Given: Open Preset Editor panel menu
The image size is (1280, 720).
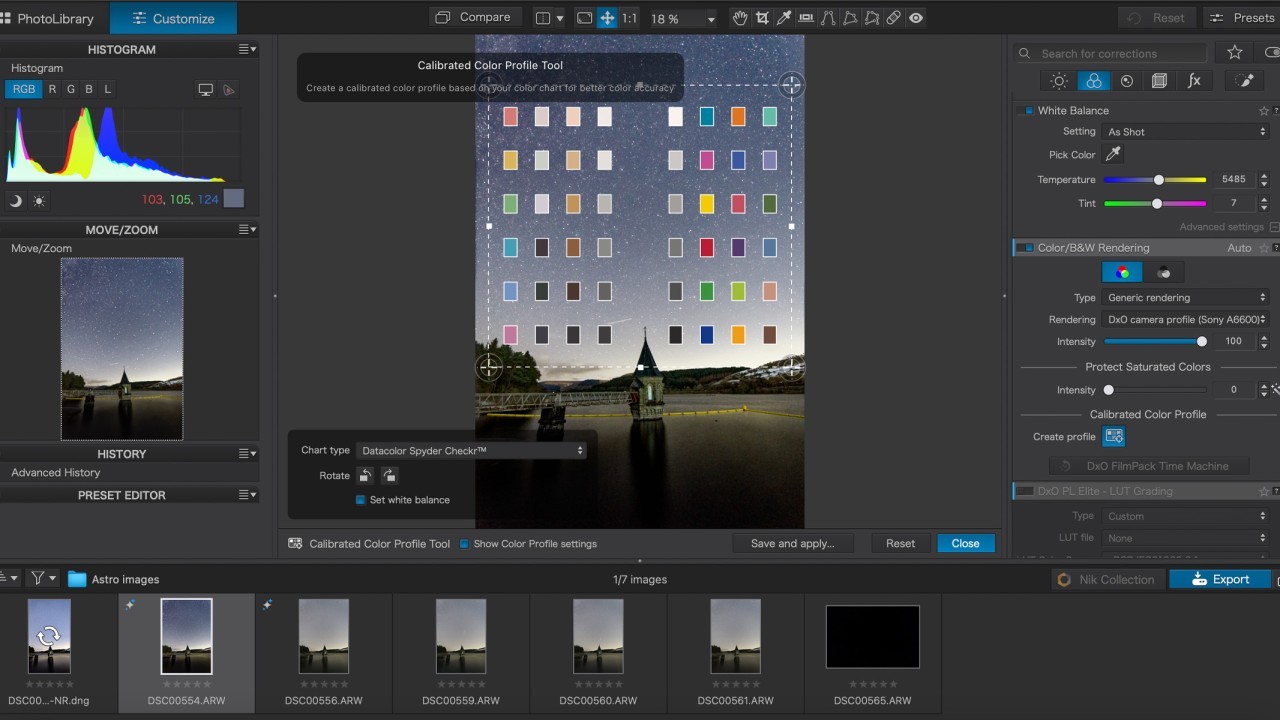Looking at the screenshot, I should 248,494.
